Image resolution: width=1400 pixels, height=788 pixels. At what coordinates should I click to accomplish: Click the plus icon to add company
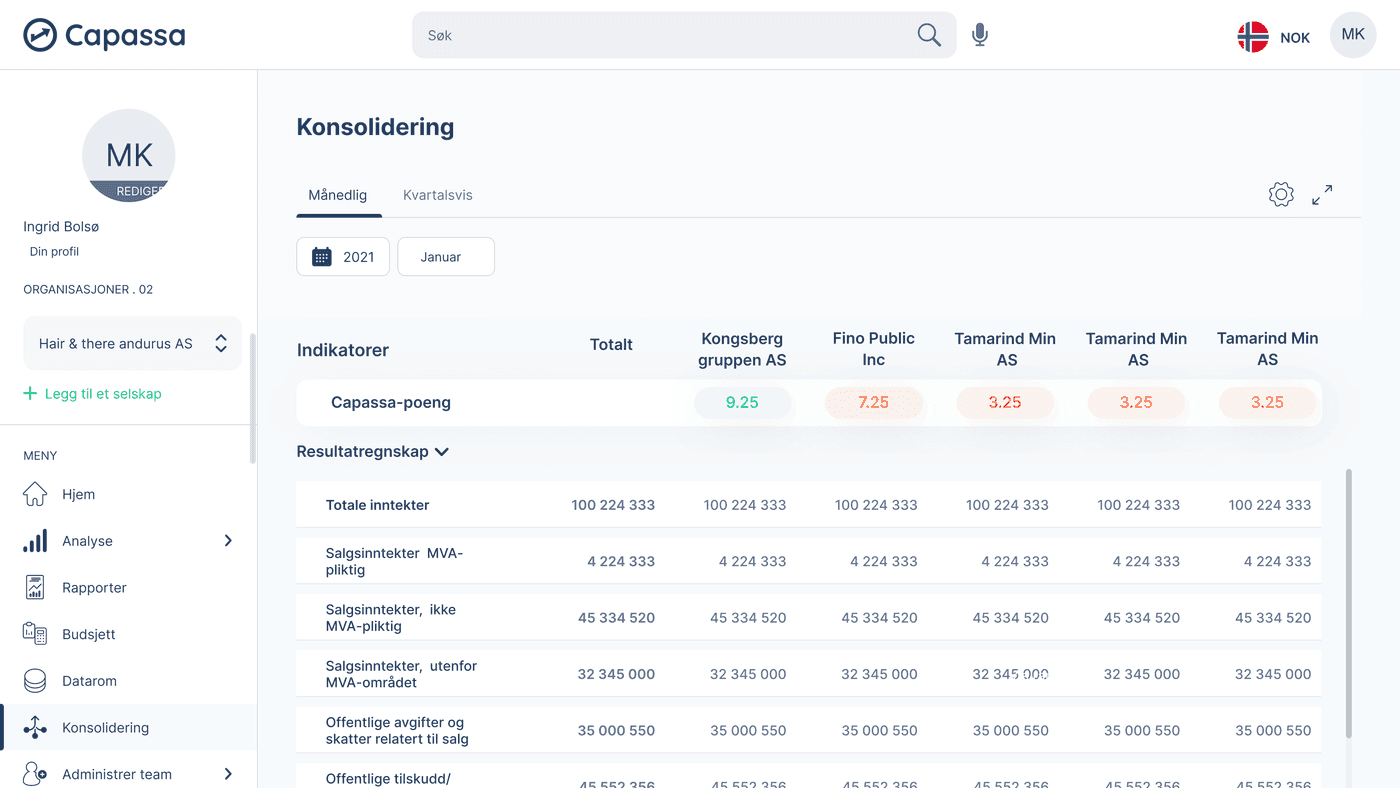click(x=30, y=394)
